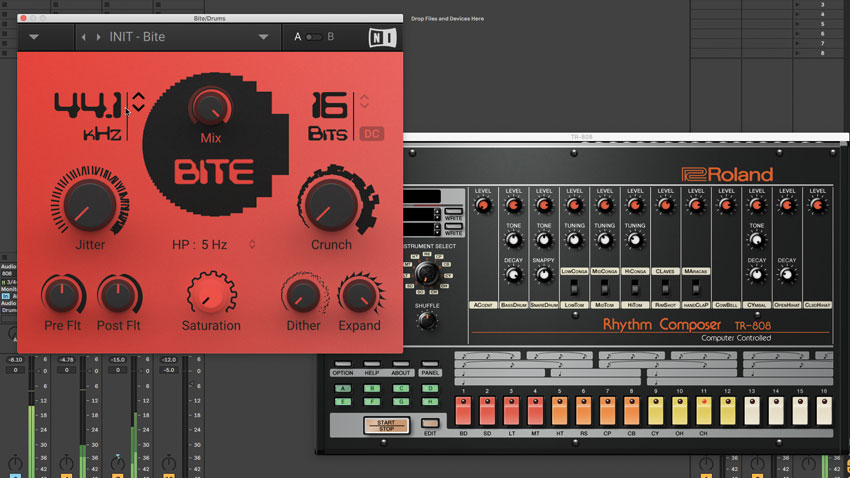Select pattern bank A on TR-808
Image resolution: width=850 pixels, height=478 pixels.
[343, 388]
